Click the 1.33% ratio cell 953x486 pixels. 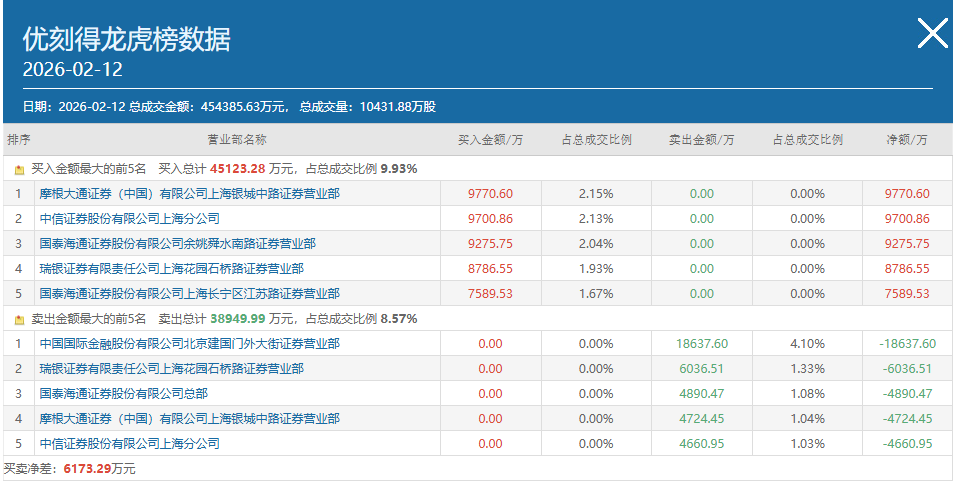pyautogui.click(x=808, y=369)
